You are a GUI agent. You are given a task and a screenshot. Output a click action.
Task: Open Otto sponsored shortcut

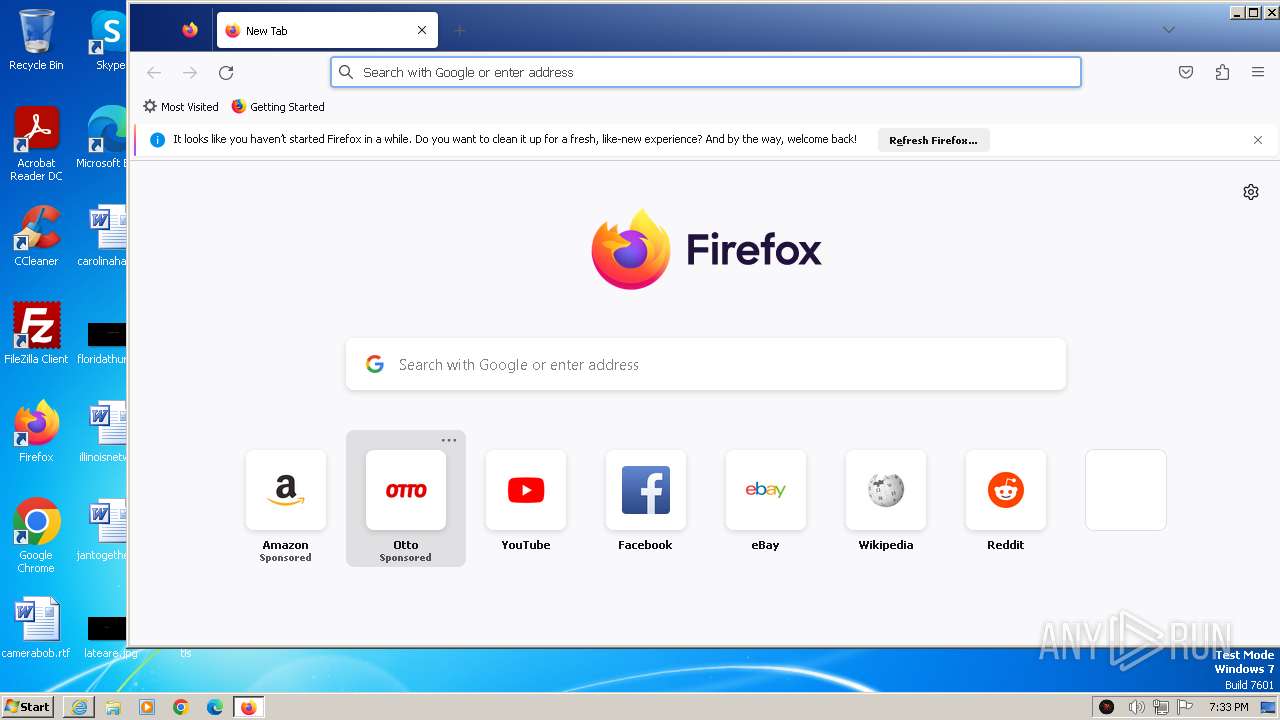pos(406,498)
